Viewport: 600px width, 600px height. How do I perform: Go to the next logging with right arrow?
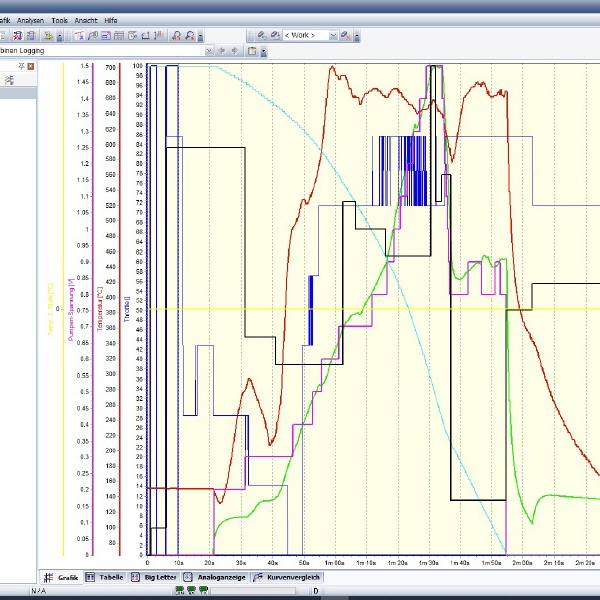pyautogui.click(x=235, y=51)
